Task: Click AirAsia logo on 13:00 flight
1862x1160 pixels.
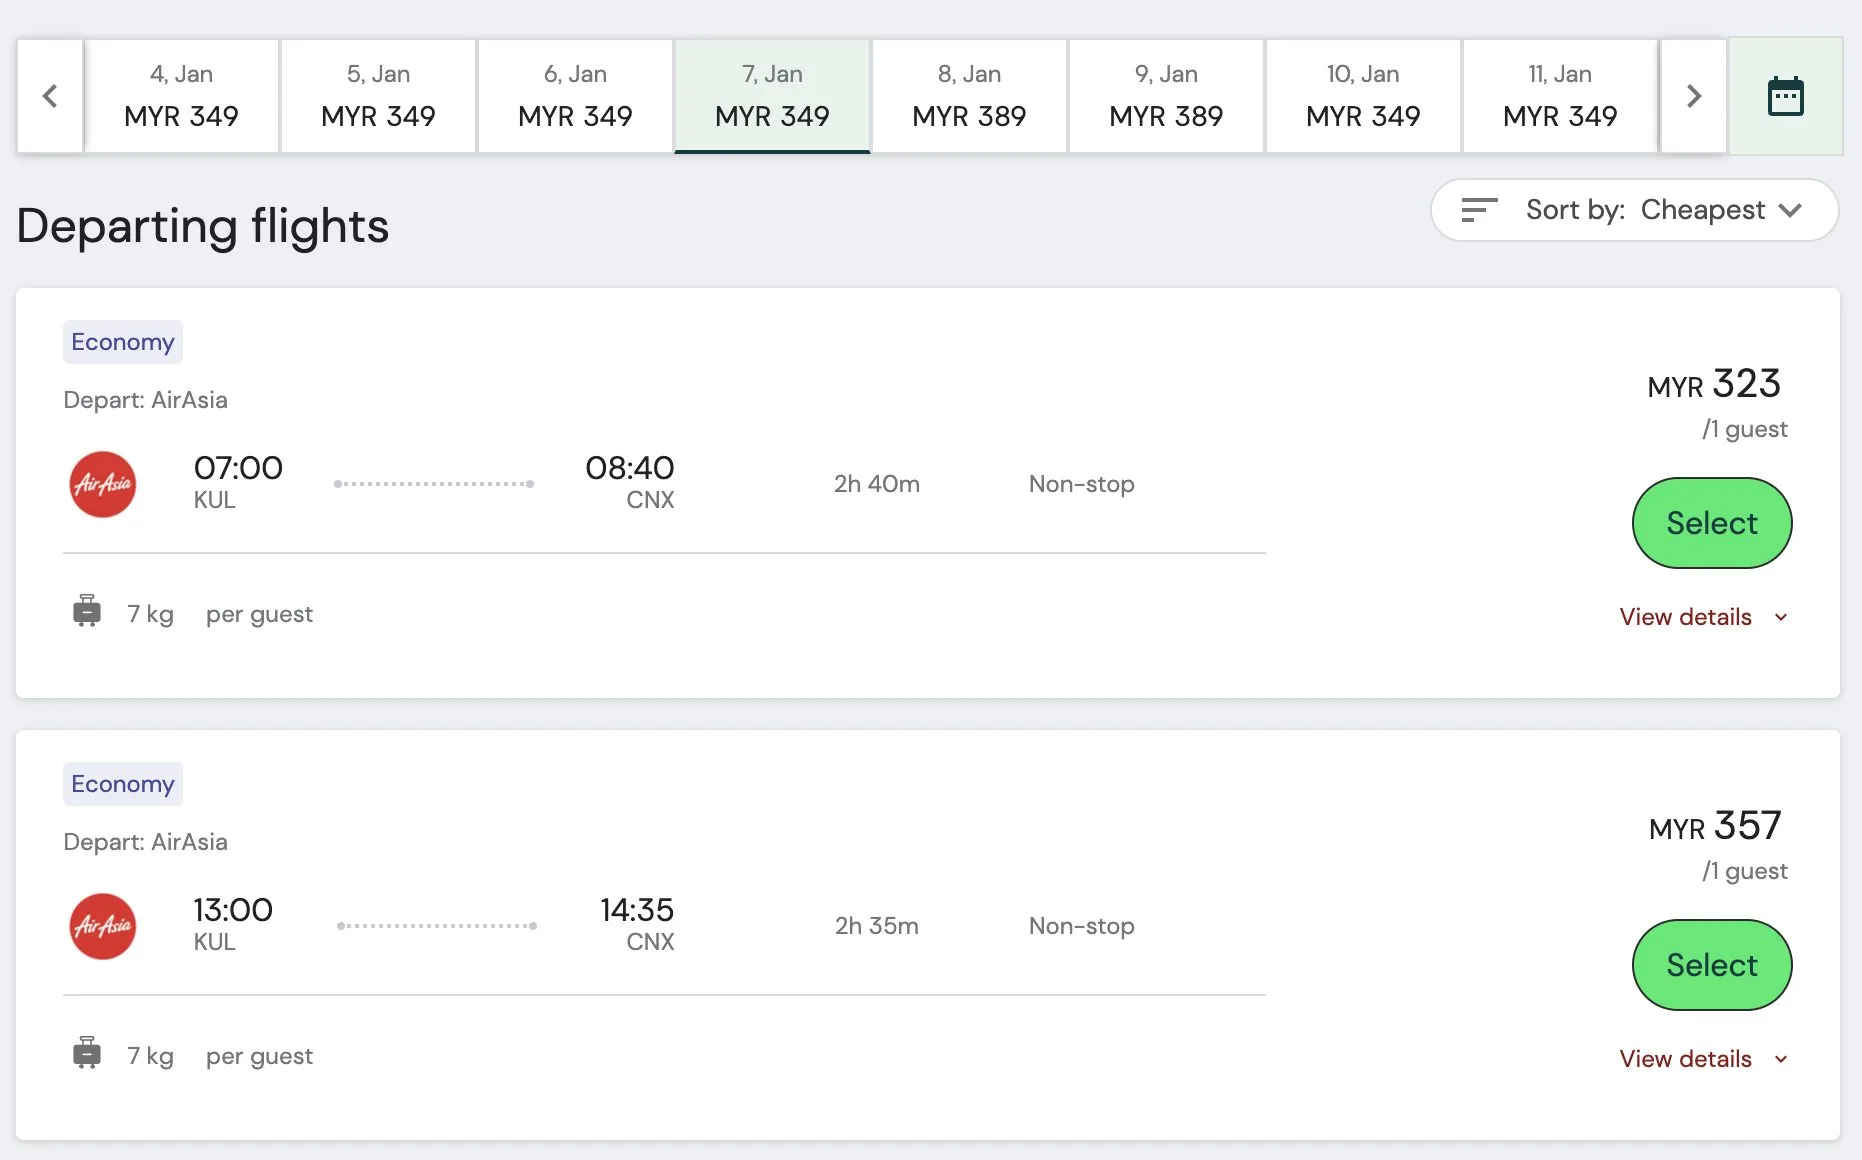Action: pyautogui.click(x=103, y=926)
